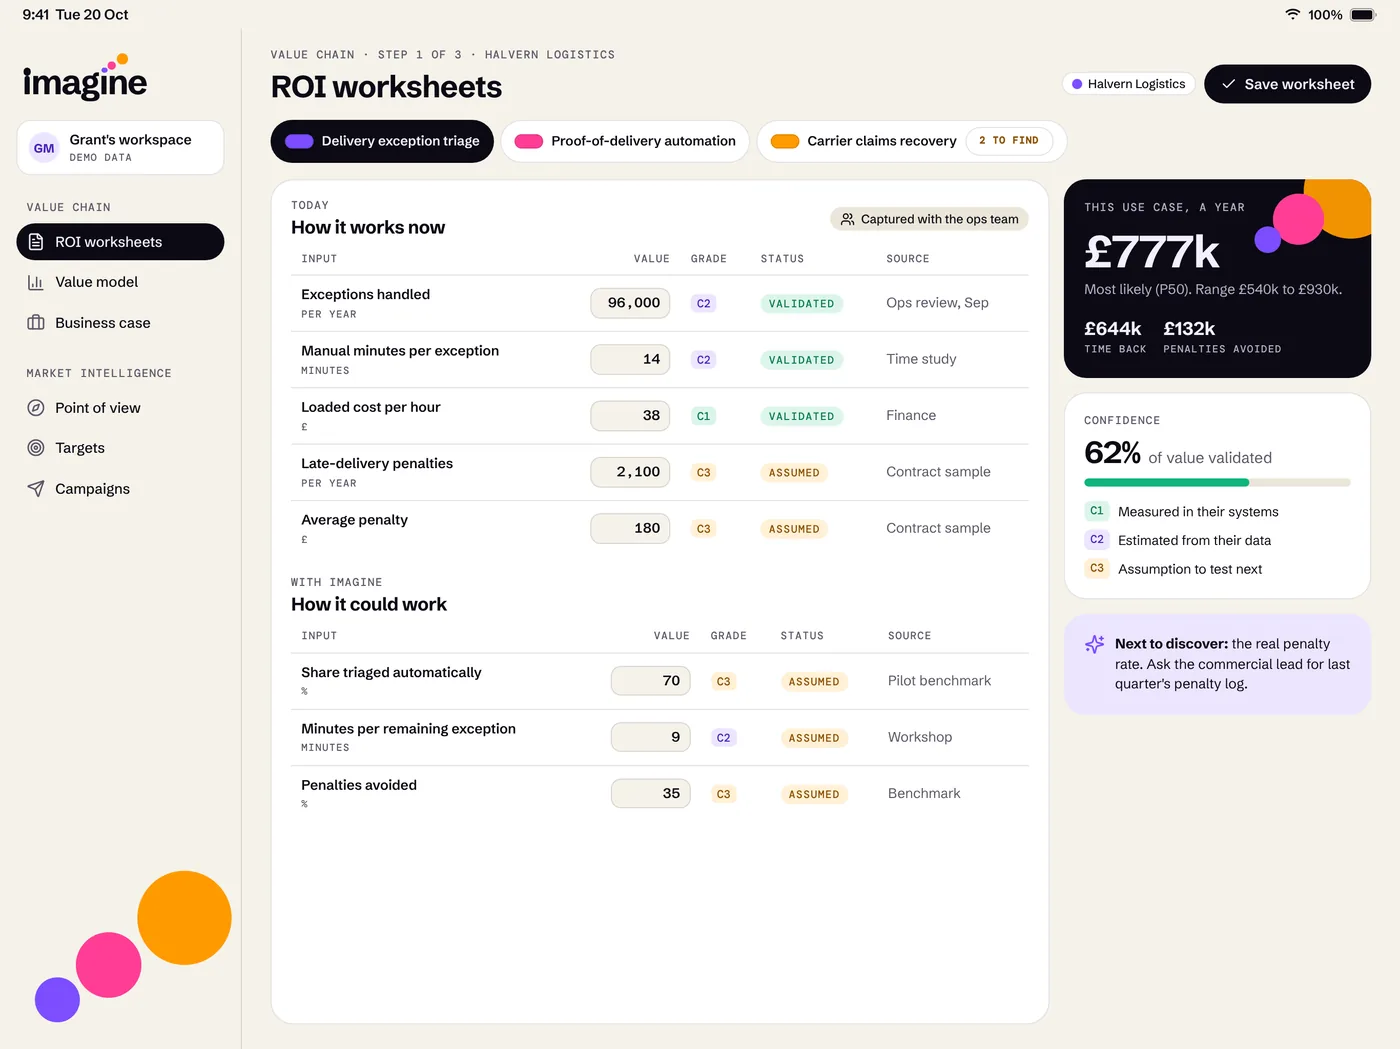Click the Business case briefcase icon

tap(36, 323)
